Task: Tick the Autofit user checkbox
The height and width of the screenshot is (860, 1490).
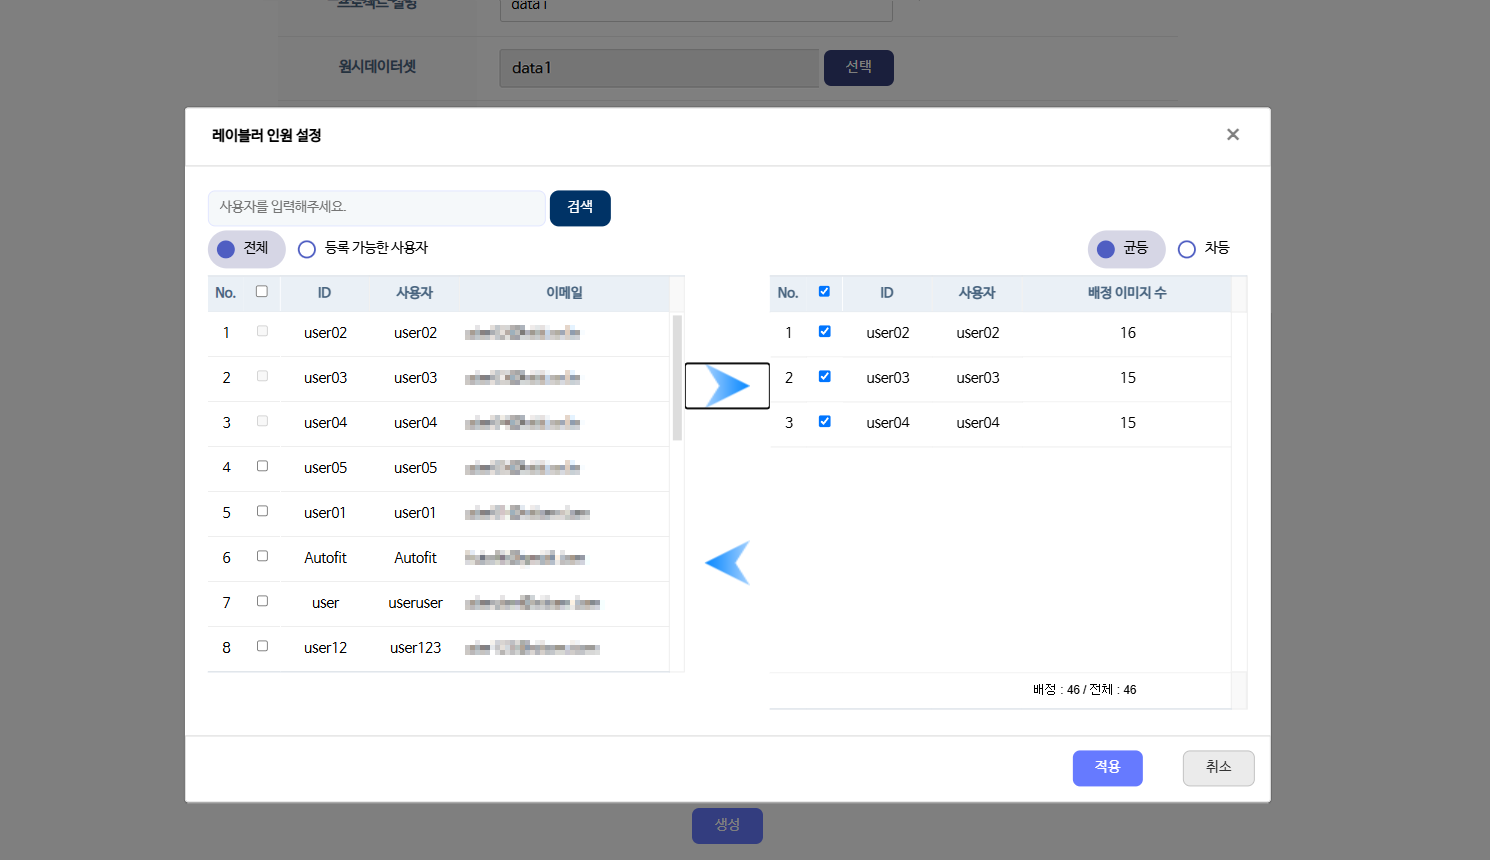Action: point(262,556)
